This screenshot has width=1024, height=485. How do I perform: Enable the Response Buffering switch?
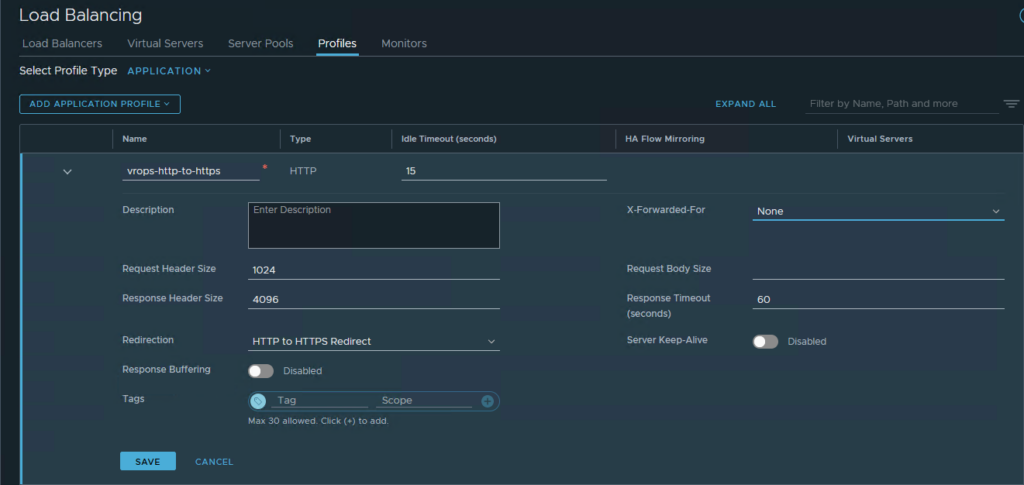point(261,371)
